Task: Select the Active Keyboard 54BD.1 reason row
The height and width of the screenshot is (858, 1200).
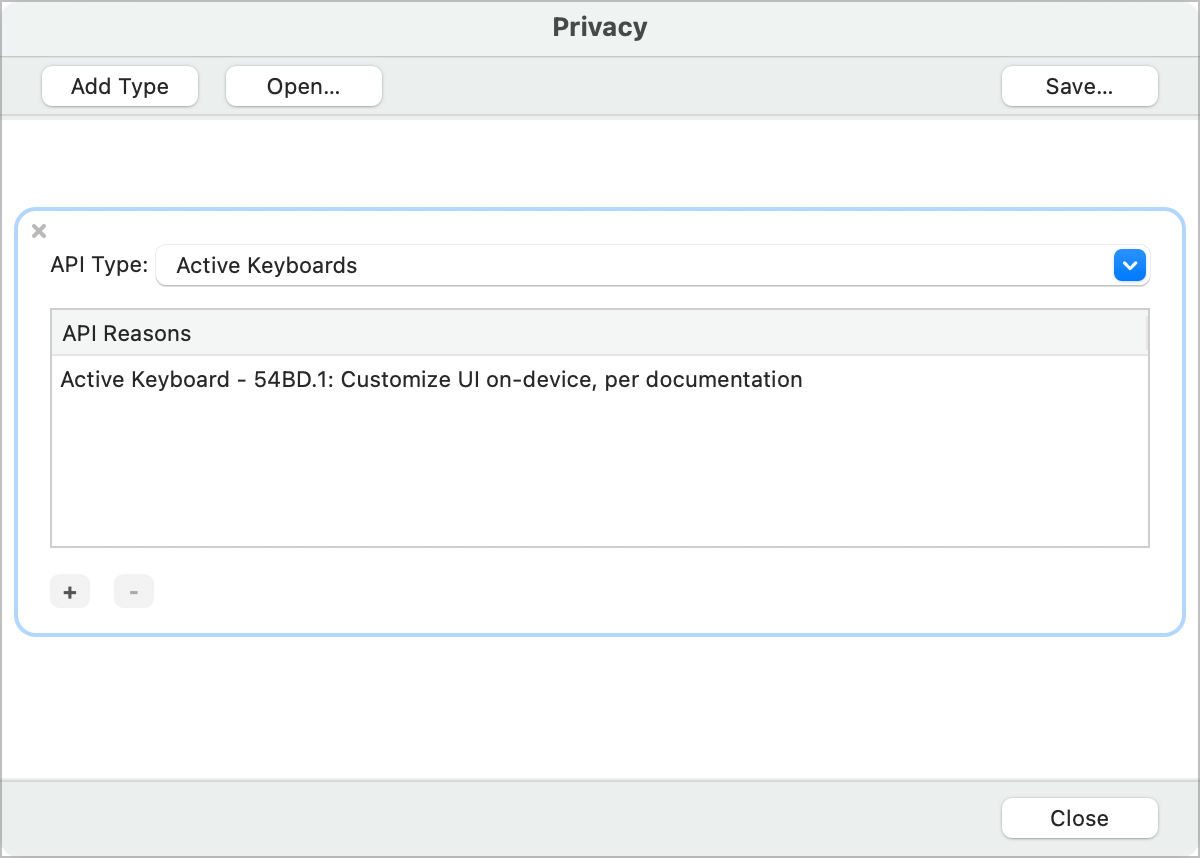Action: [x=431, y=380]
